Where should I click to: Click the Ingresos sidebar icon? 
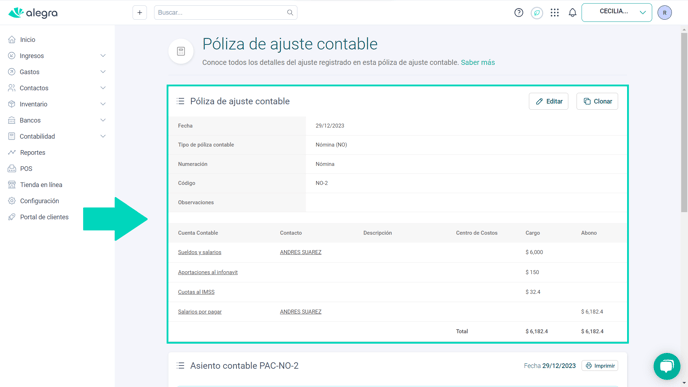pyautogui.click(x=12, y=56)
